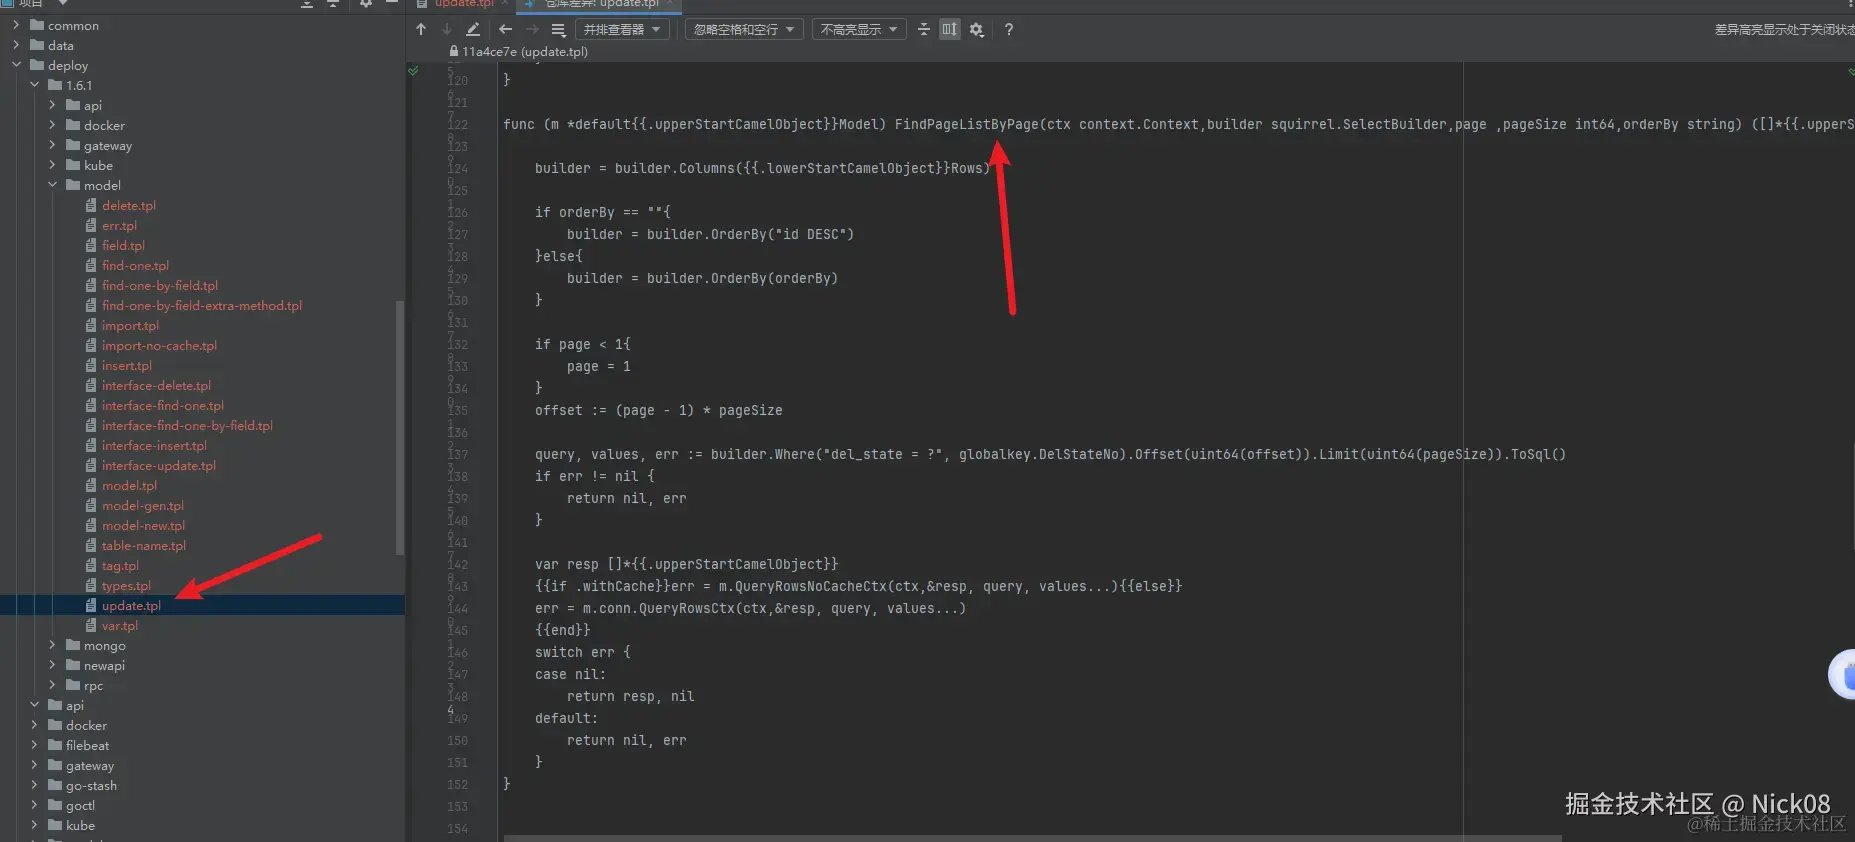Image resolution: width=1855 pixels, height=842 pixels.
Task: Select update.tpl in the project tree
Action: pyautogui.click(x=131, y=605)
